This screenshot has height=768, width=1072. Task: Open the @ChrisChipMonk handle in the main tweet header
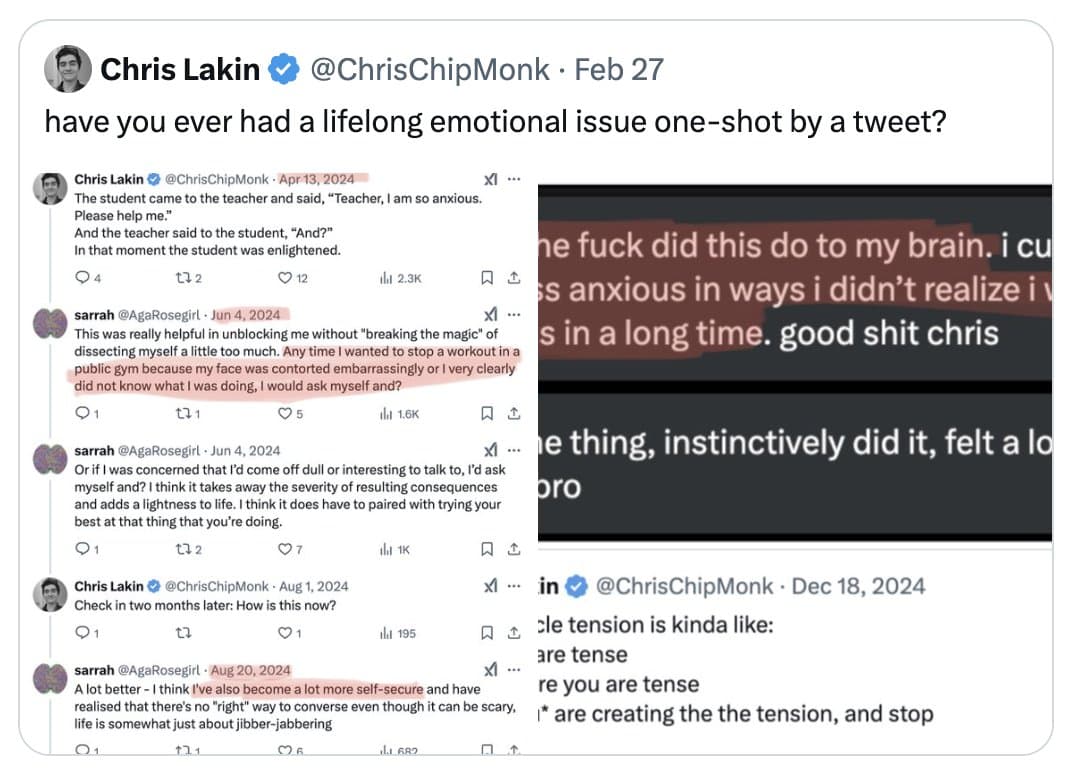tap(430, 69)
